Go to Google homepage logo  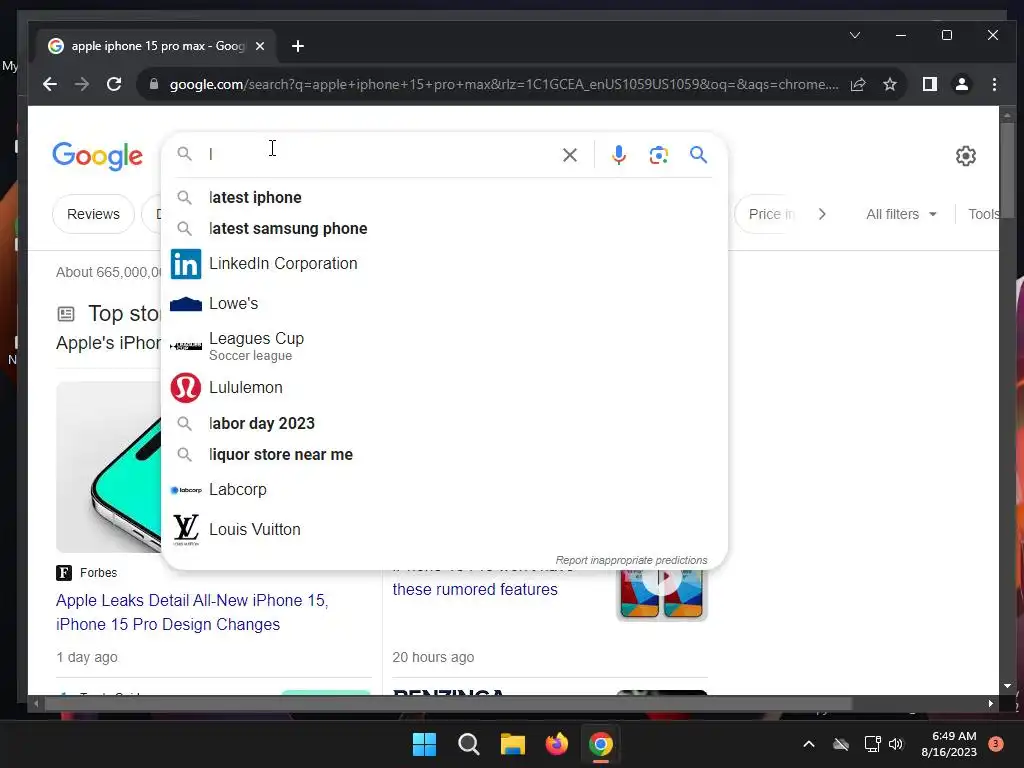pyautogui.click(x=97, y=156)
